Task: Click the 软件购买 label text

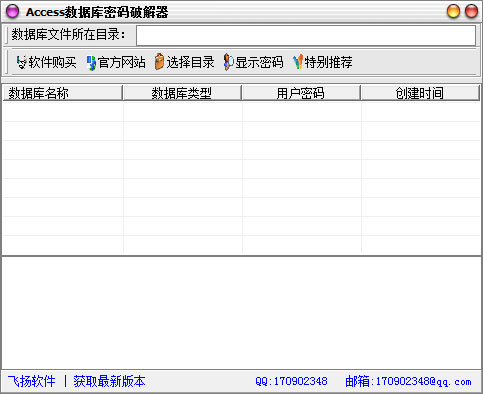Action: [52, 62]
